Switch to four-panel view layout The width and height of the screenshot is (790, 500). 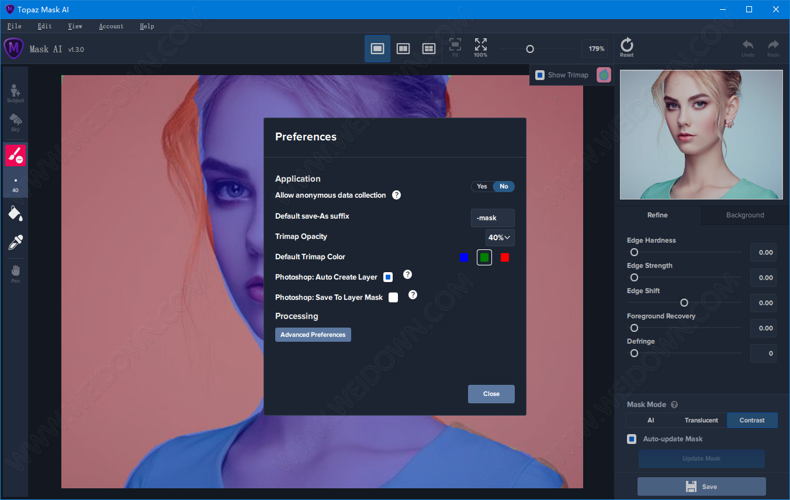[x=429, y=48]
